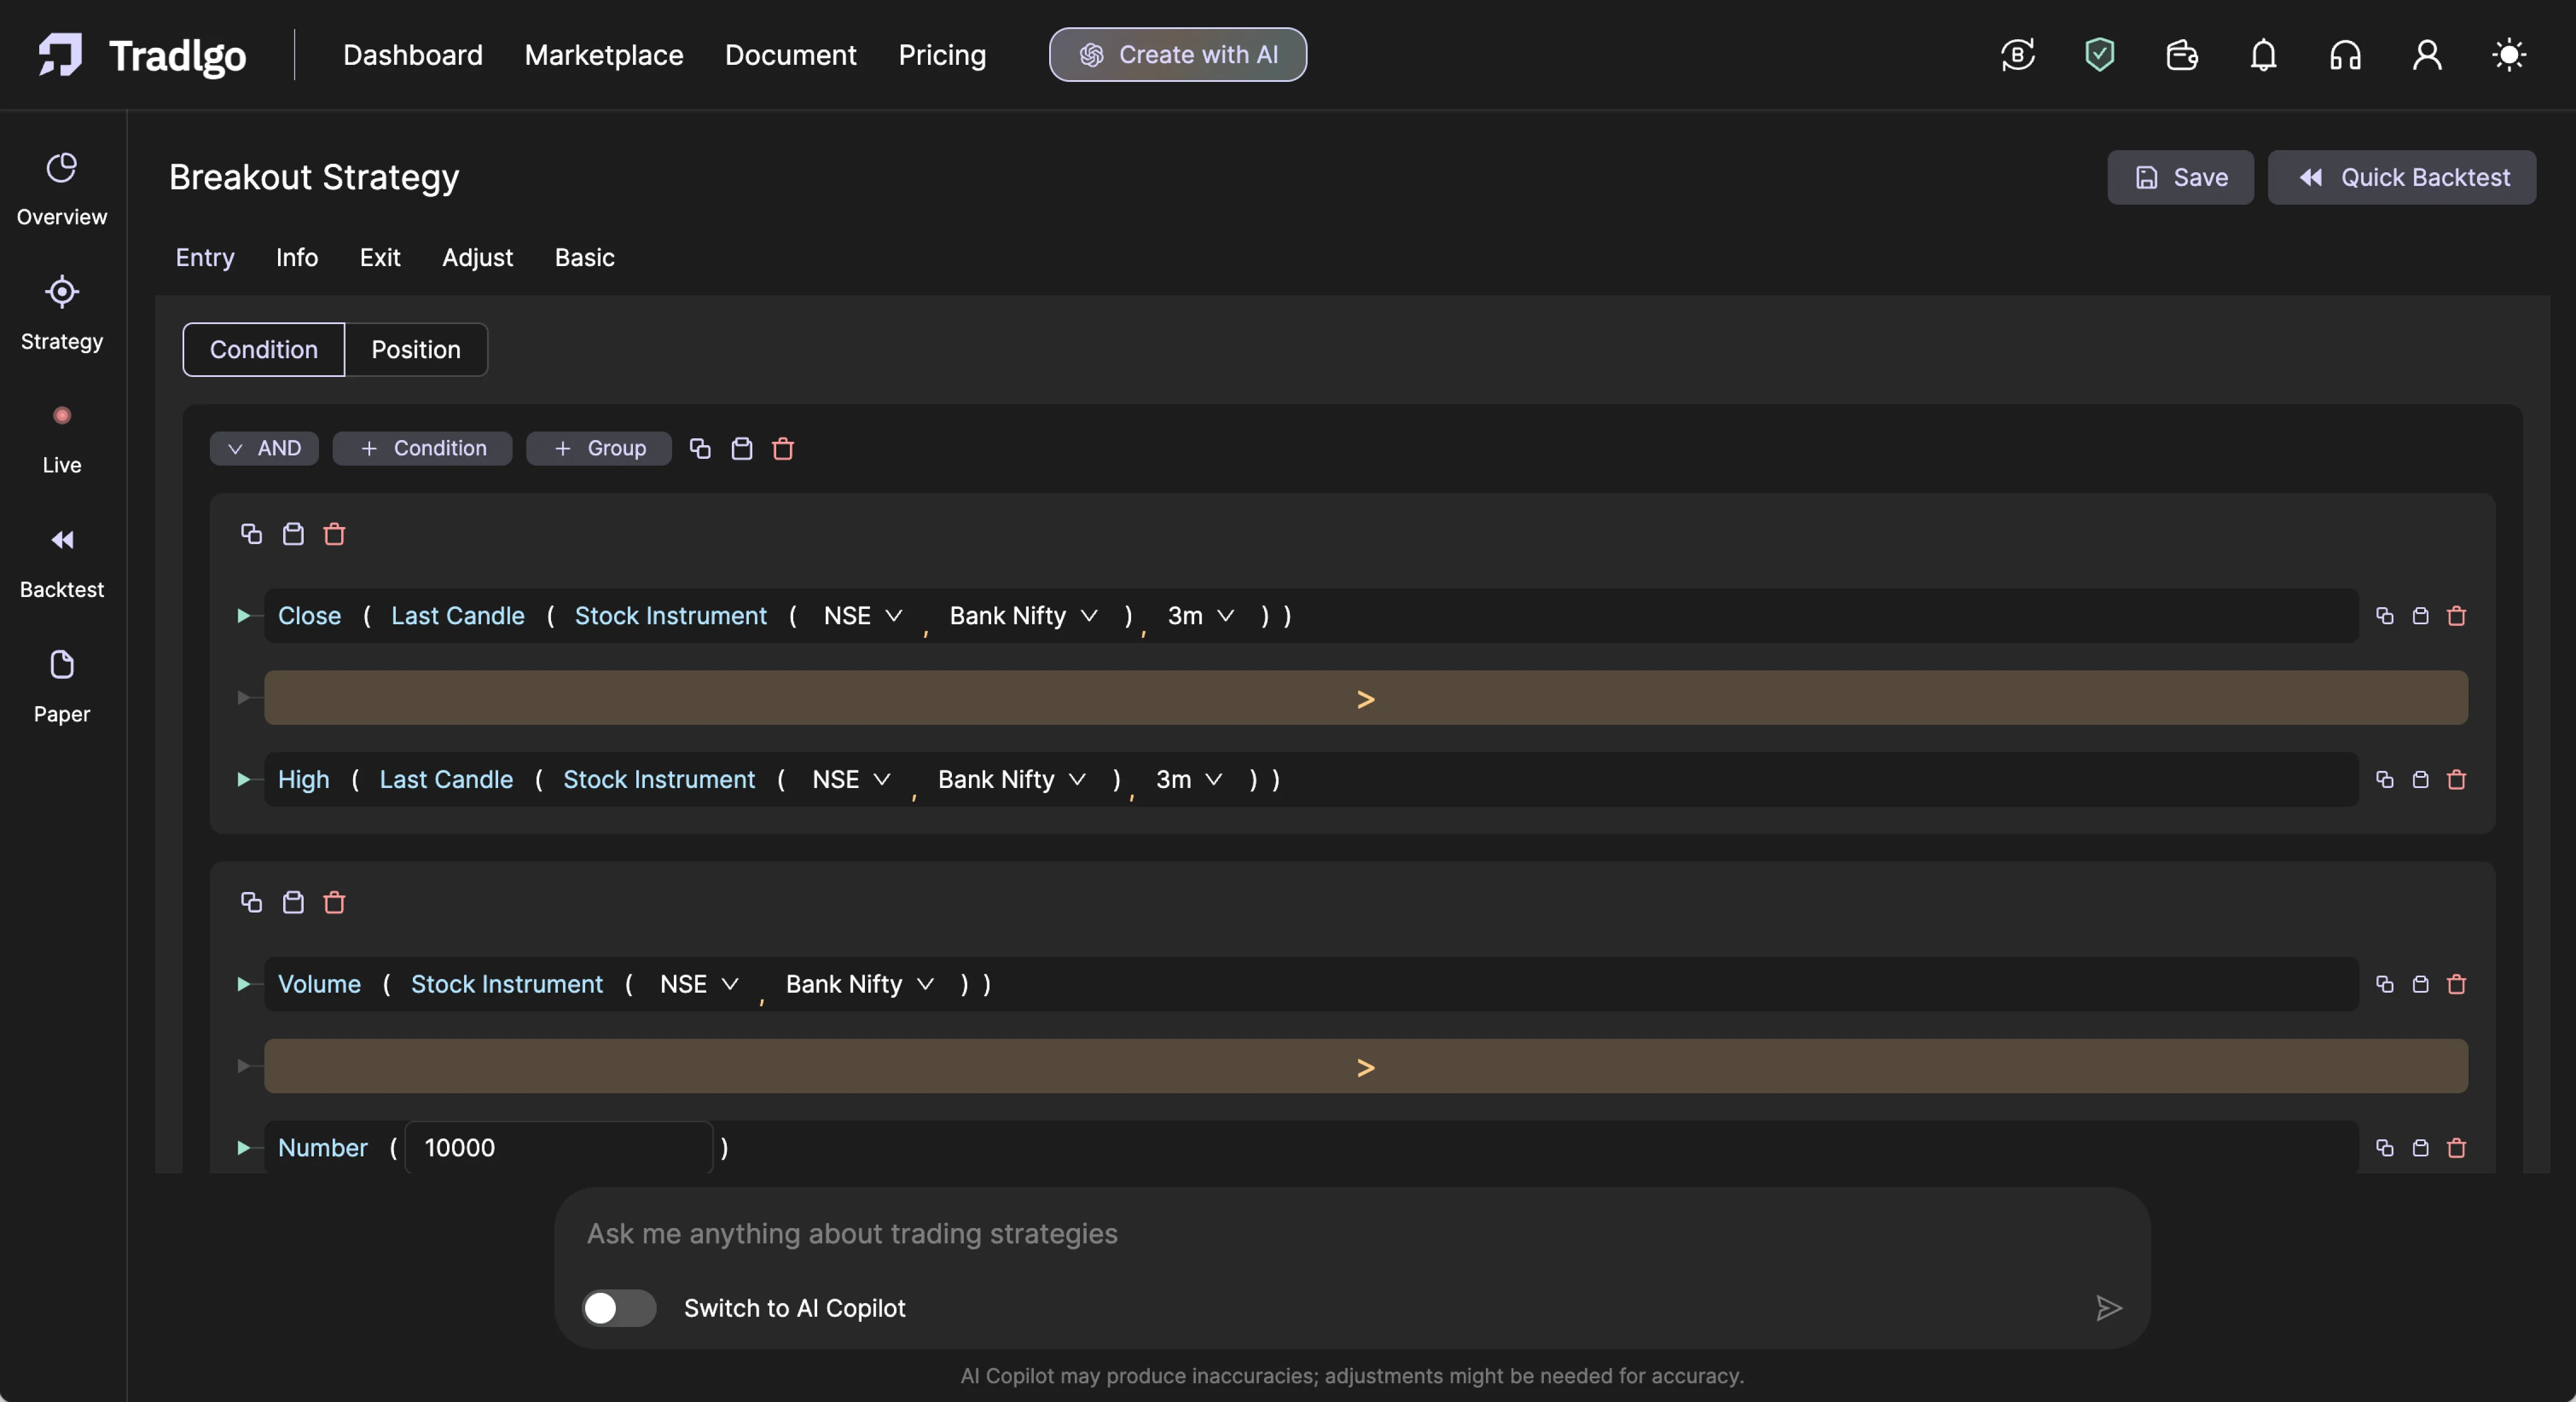2576x1402 pixels.
Task: Toggle the light theme sun icon
Action: (2508, 55)
